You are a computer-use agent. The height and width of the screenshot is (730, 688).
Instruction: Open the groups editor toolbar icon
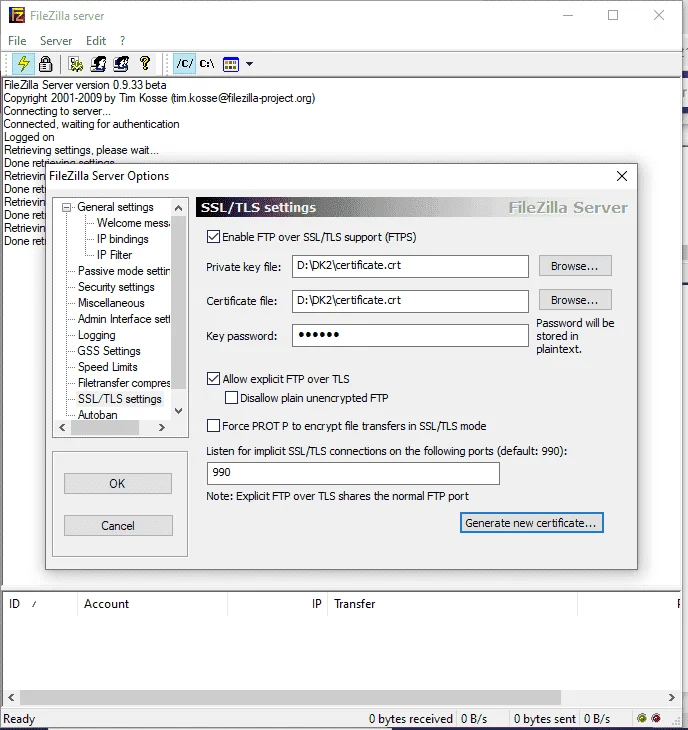[x=121, y=64]
